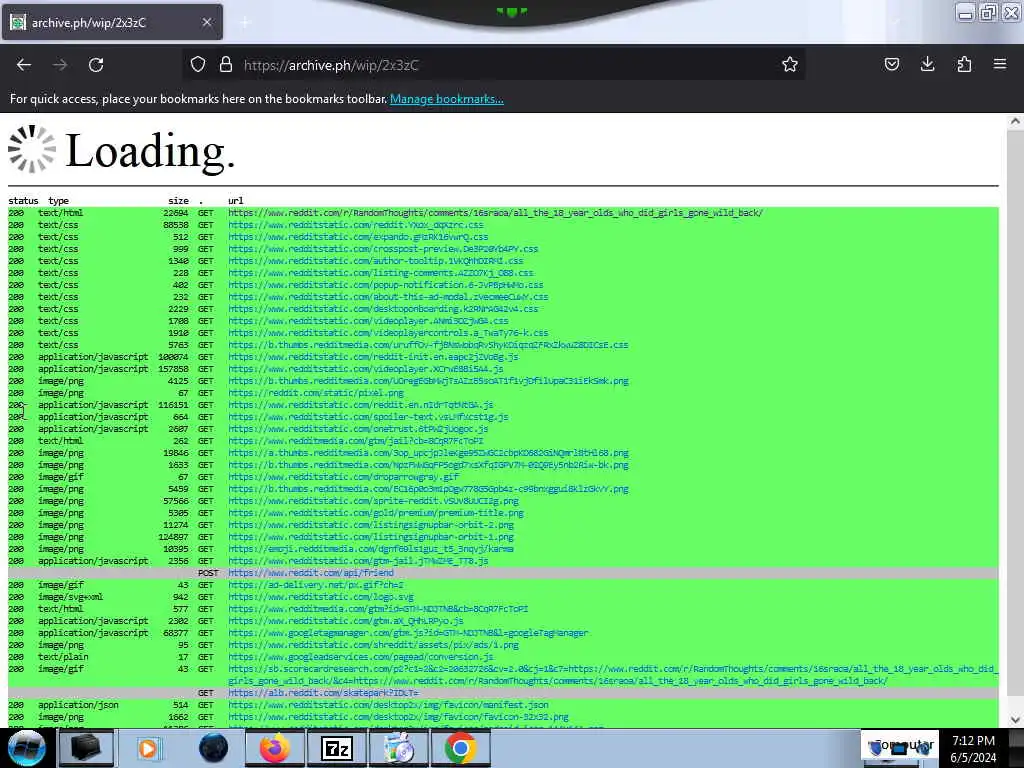Open the googletagmanager gtm.js link
1024x768 pixels.
pos(408,633)
